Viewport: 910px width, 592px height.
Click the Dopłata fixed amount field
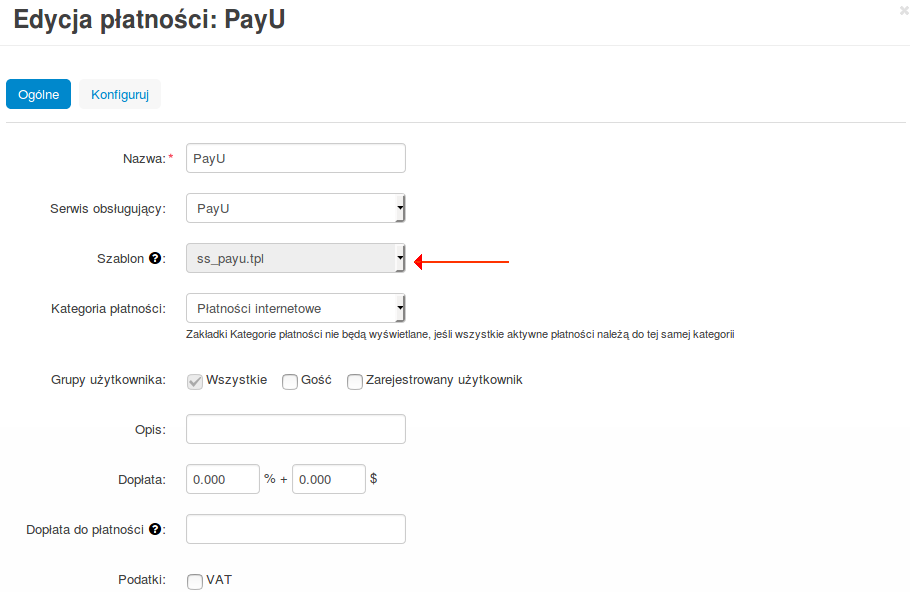pyautogui.click(x=328, y=479)
